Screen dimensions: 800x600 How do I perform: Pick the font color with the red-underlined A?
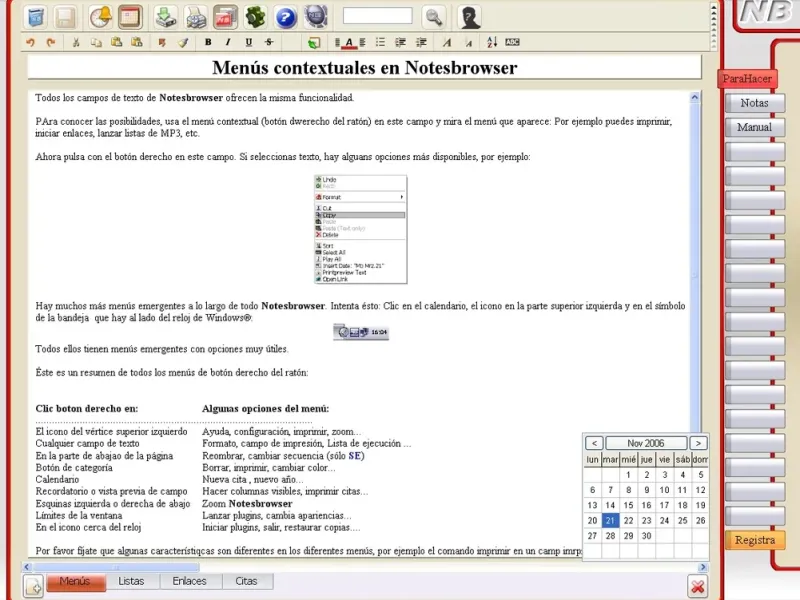349,43
